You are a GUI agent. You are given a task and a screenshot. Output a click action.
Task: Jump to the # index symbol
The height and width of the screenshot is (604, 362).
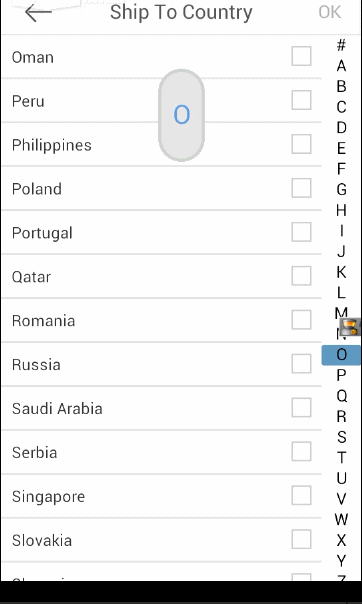pos(341,45)
